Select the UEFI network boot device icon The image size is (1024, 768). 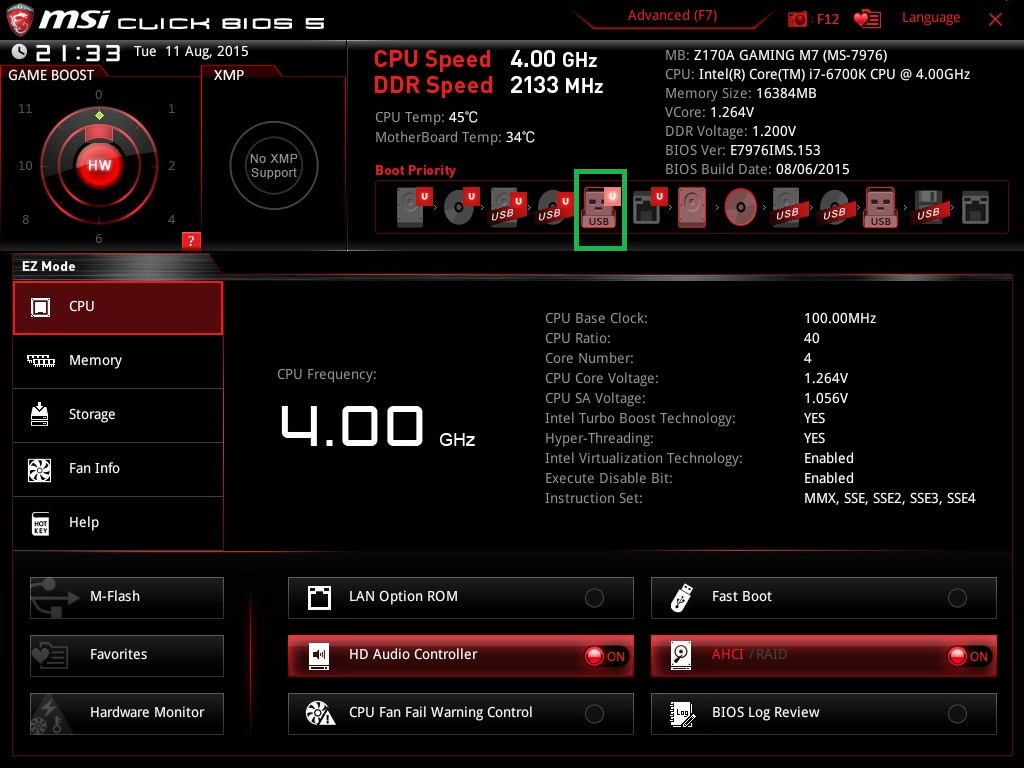coord(649,207)
